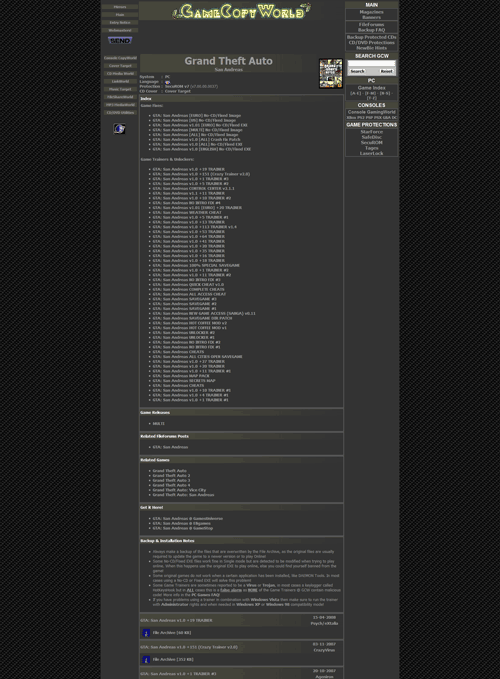Image resolution: width=500 pixels, height=679 pixels.
Task: Open 'San Andreas CONTROL CENTER v3.1.1' link
Action: tap(194, 188)
